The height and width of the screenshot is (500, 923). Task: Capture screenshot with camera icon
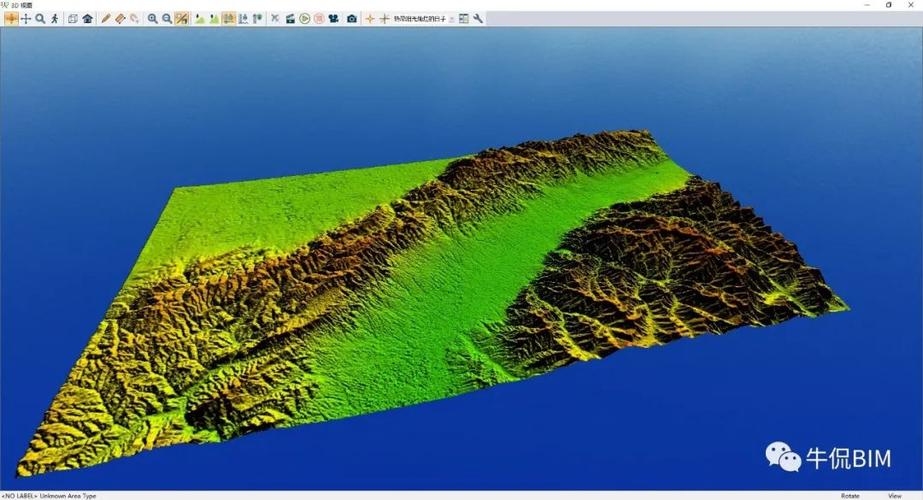tap(352, 19)
